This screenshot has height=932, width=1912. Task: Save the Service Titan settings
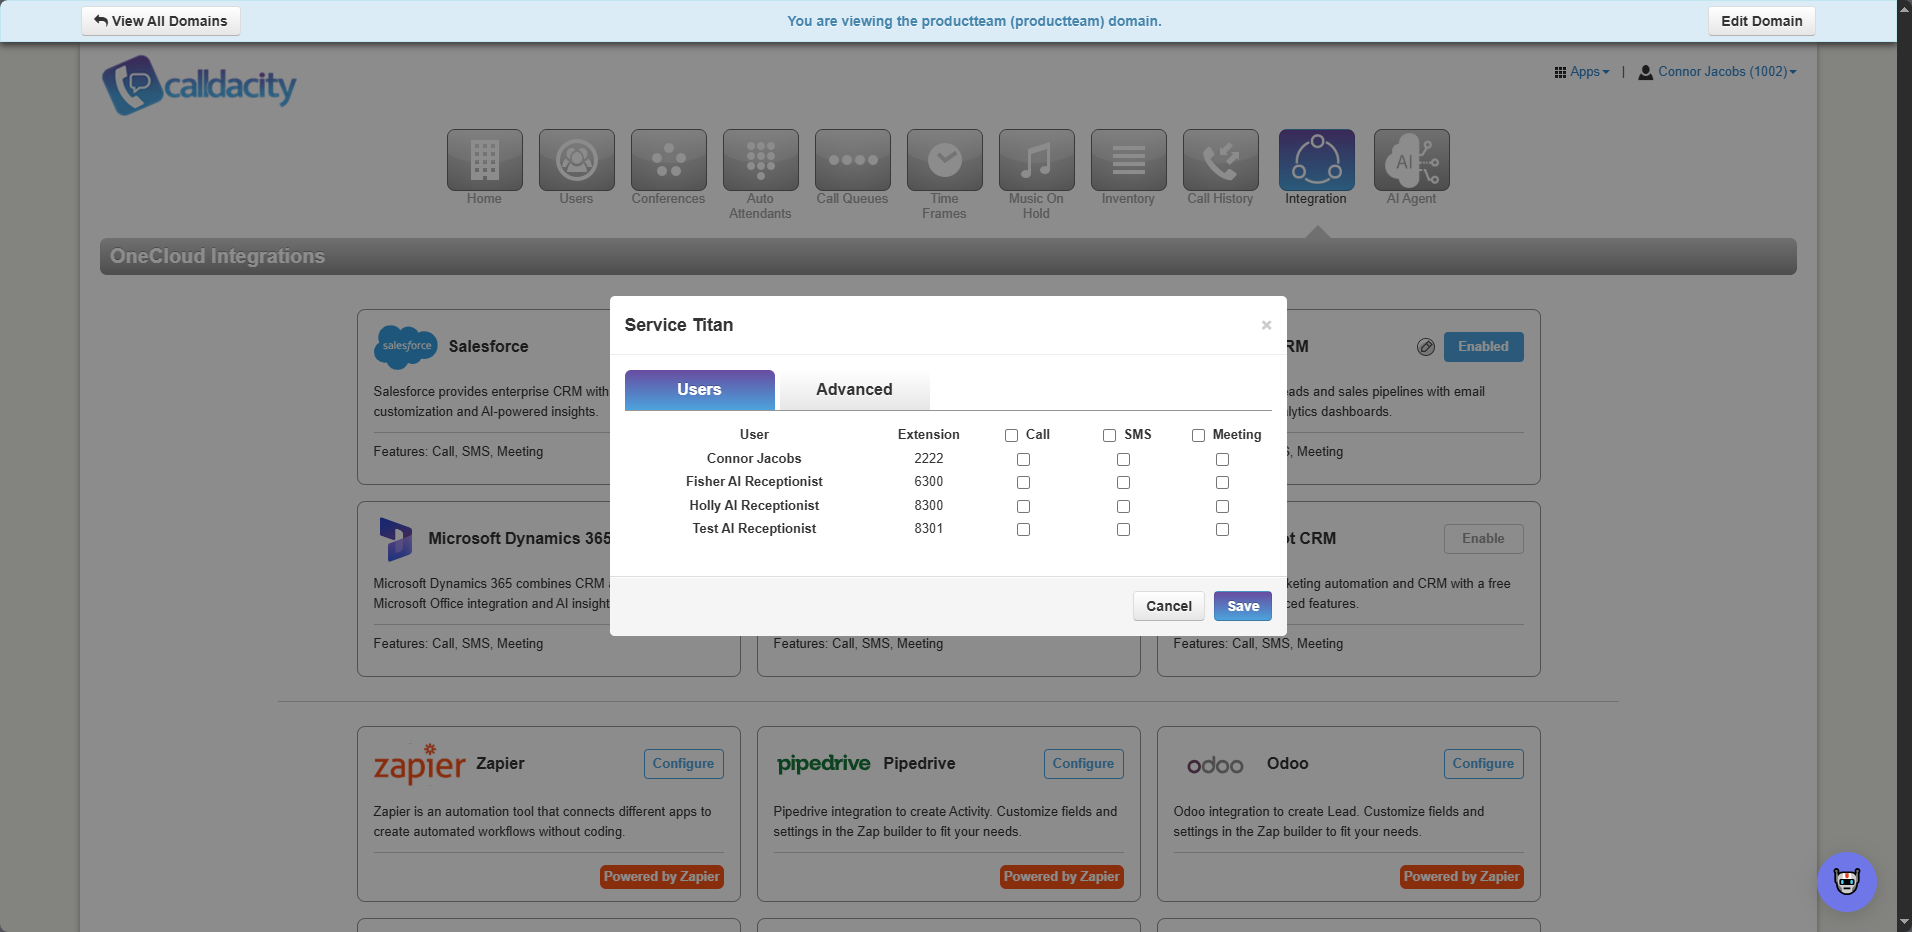tap(1242, 606)
